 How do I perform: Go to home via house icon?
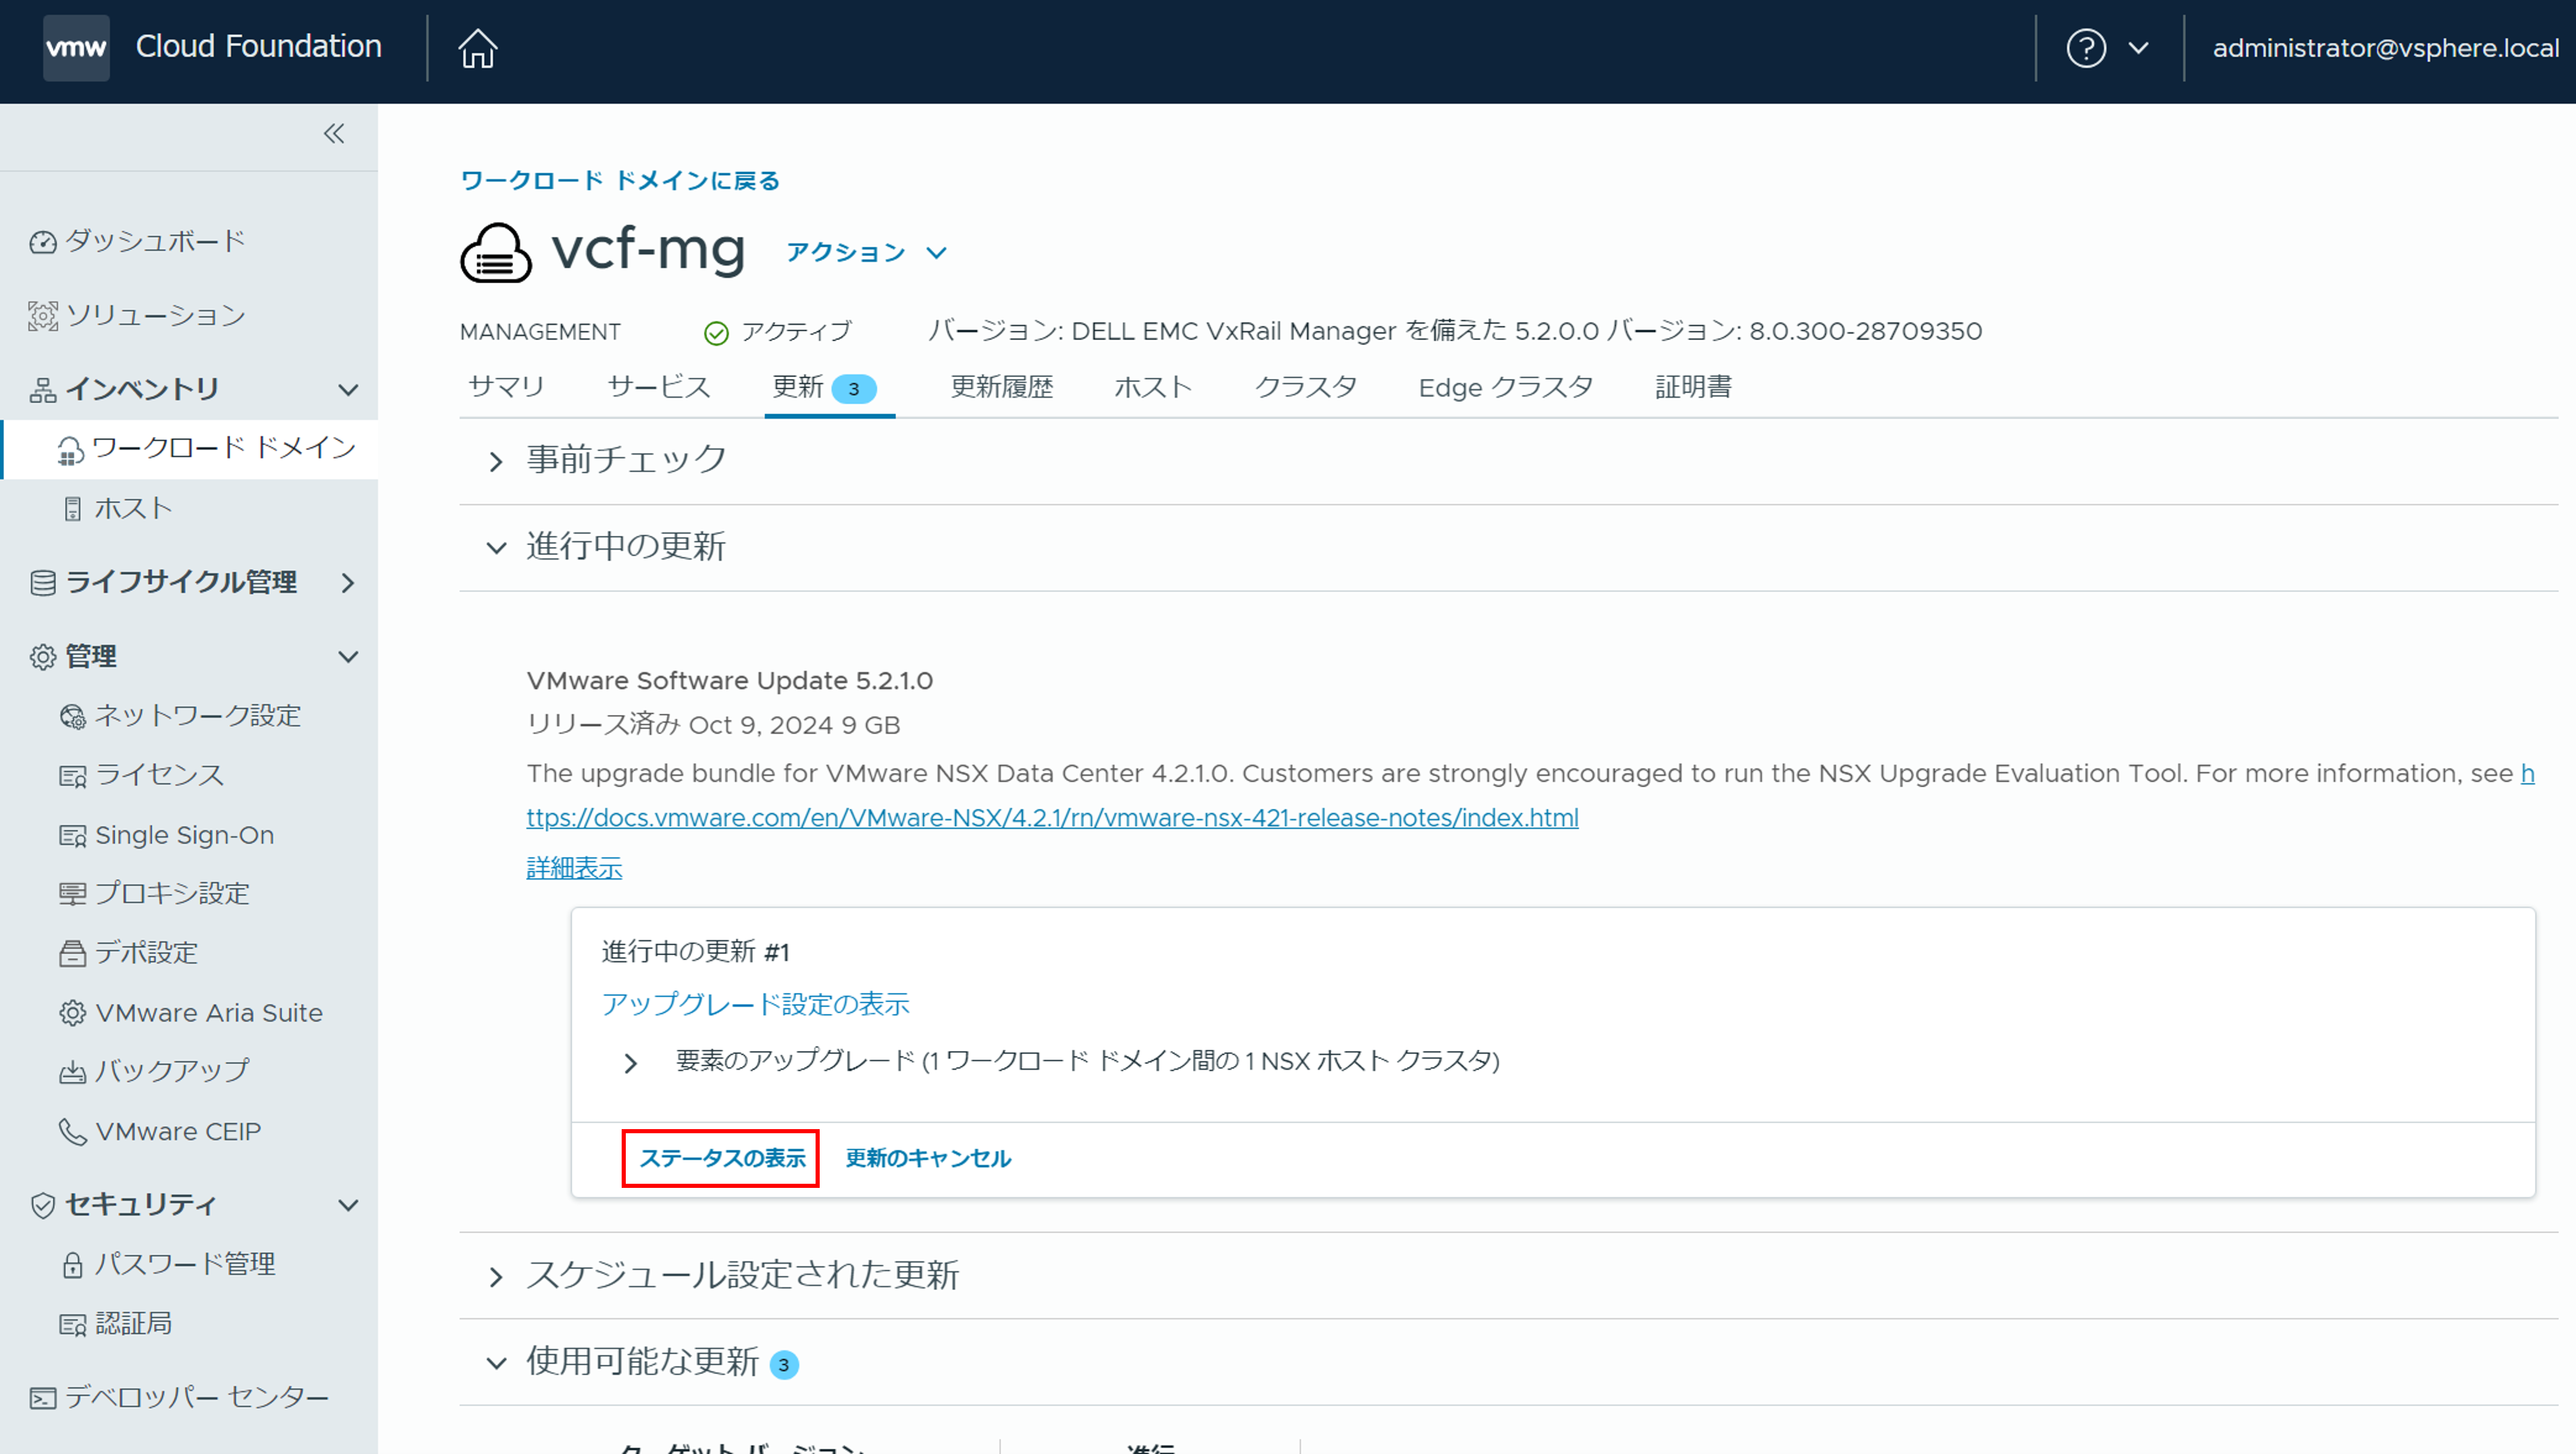point(478,47)
